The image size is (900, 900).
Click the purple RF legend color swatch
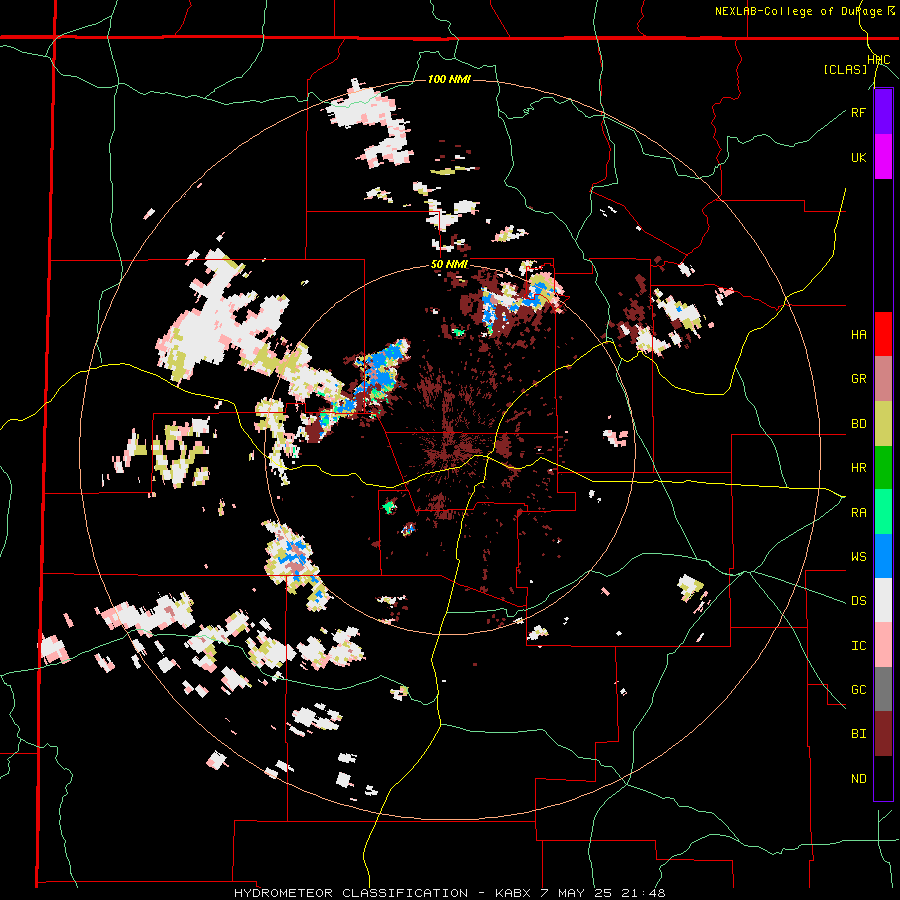[x=883, y=112]
